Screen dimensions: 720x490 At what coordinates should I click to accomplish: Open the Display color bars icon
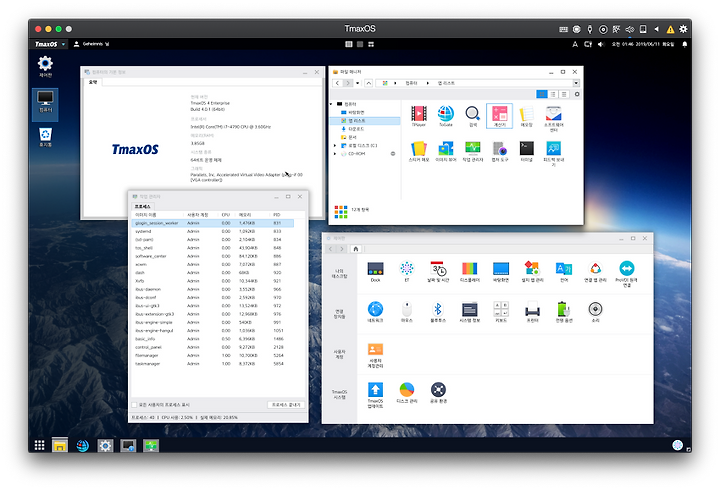pos(469,269)
